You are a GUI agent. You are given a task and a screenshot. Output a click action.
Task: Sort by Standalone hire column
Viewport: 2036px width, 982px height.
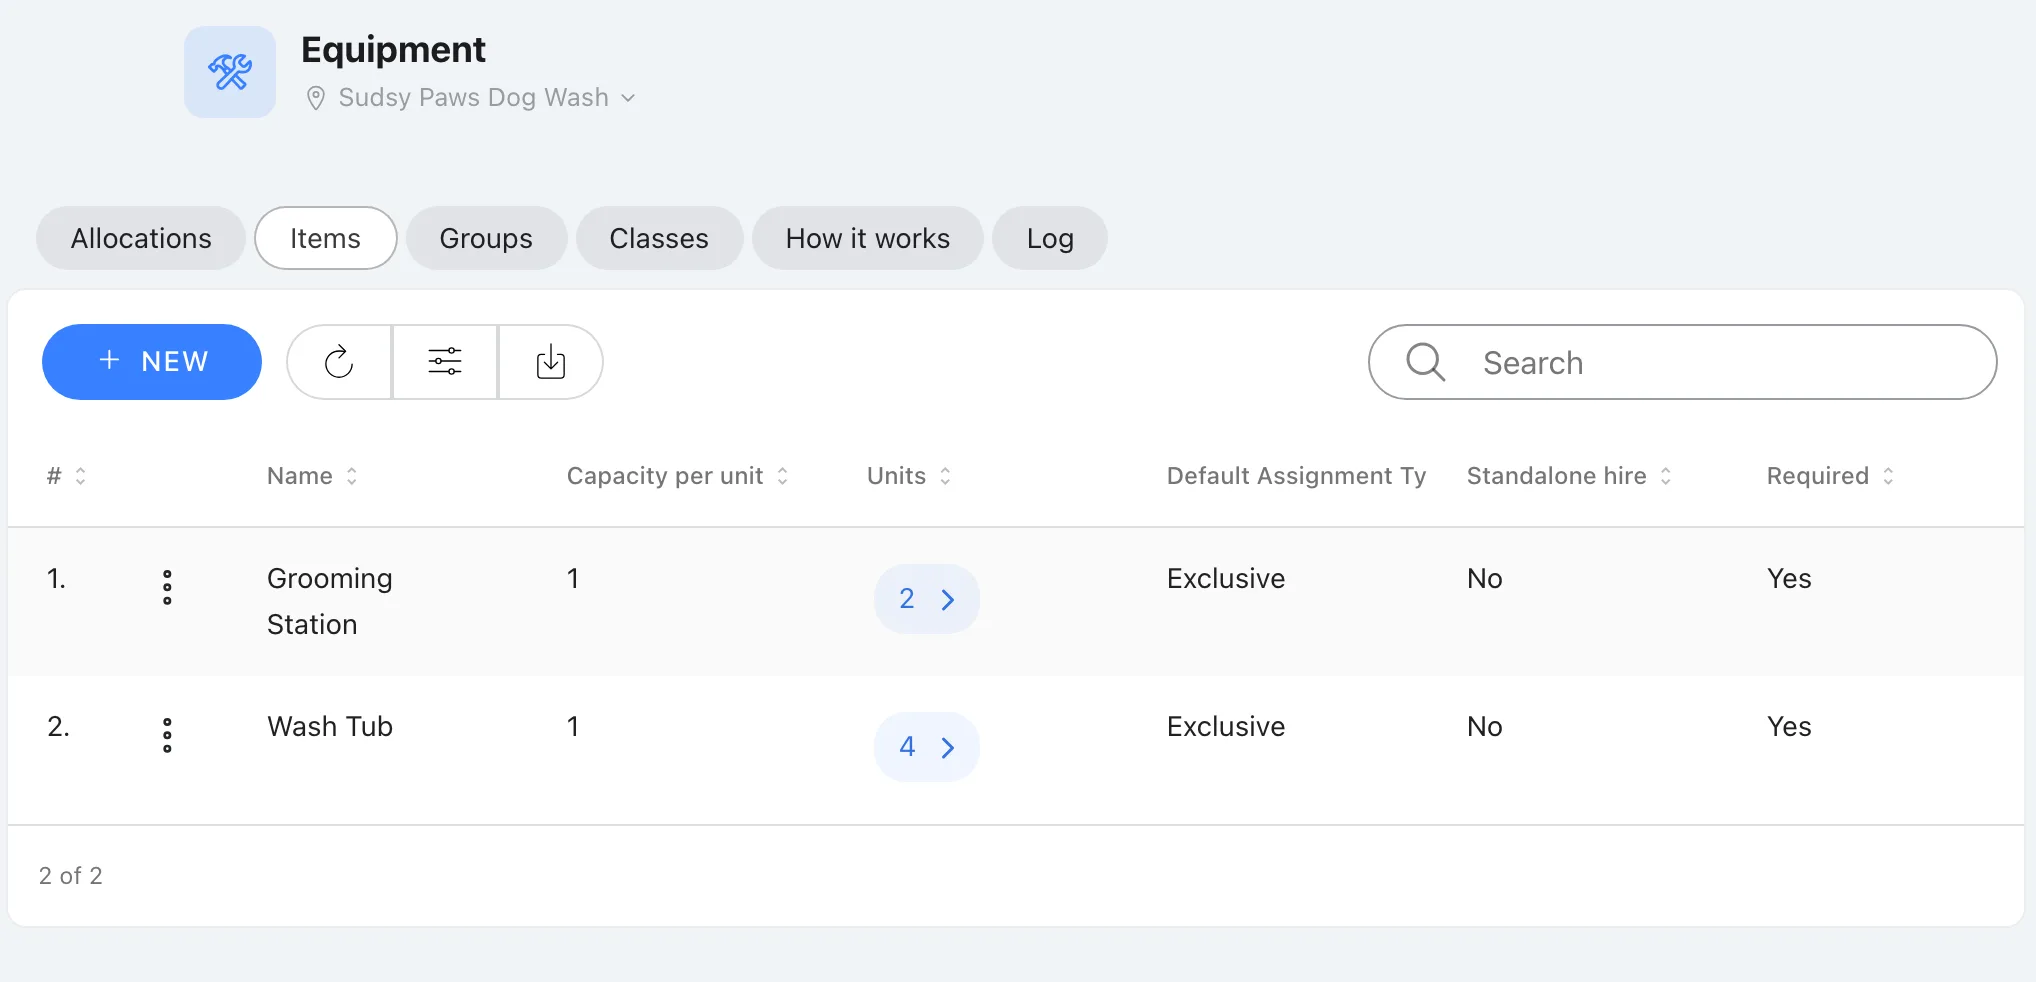point(1569,476)
